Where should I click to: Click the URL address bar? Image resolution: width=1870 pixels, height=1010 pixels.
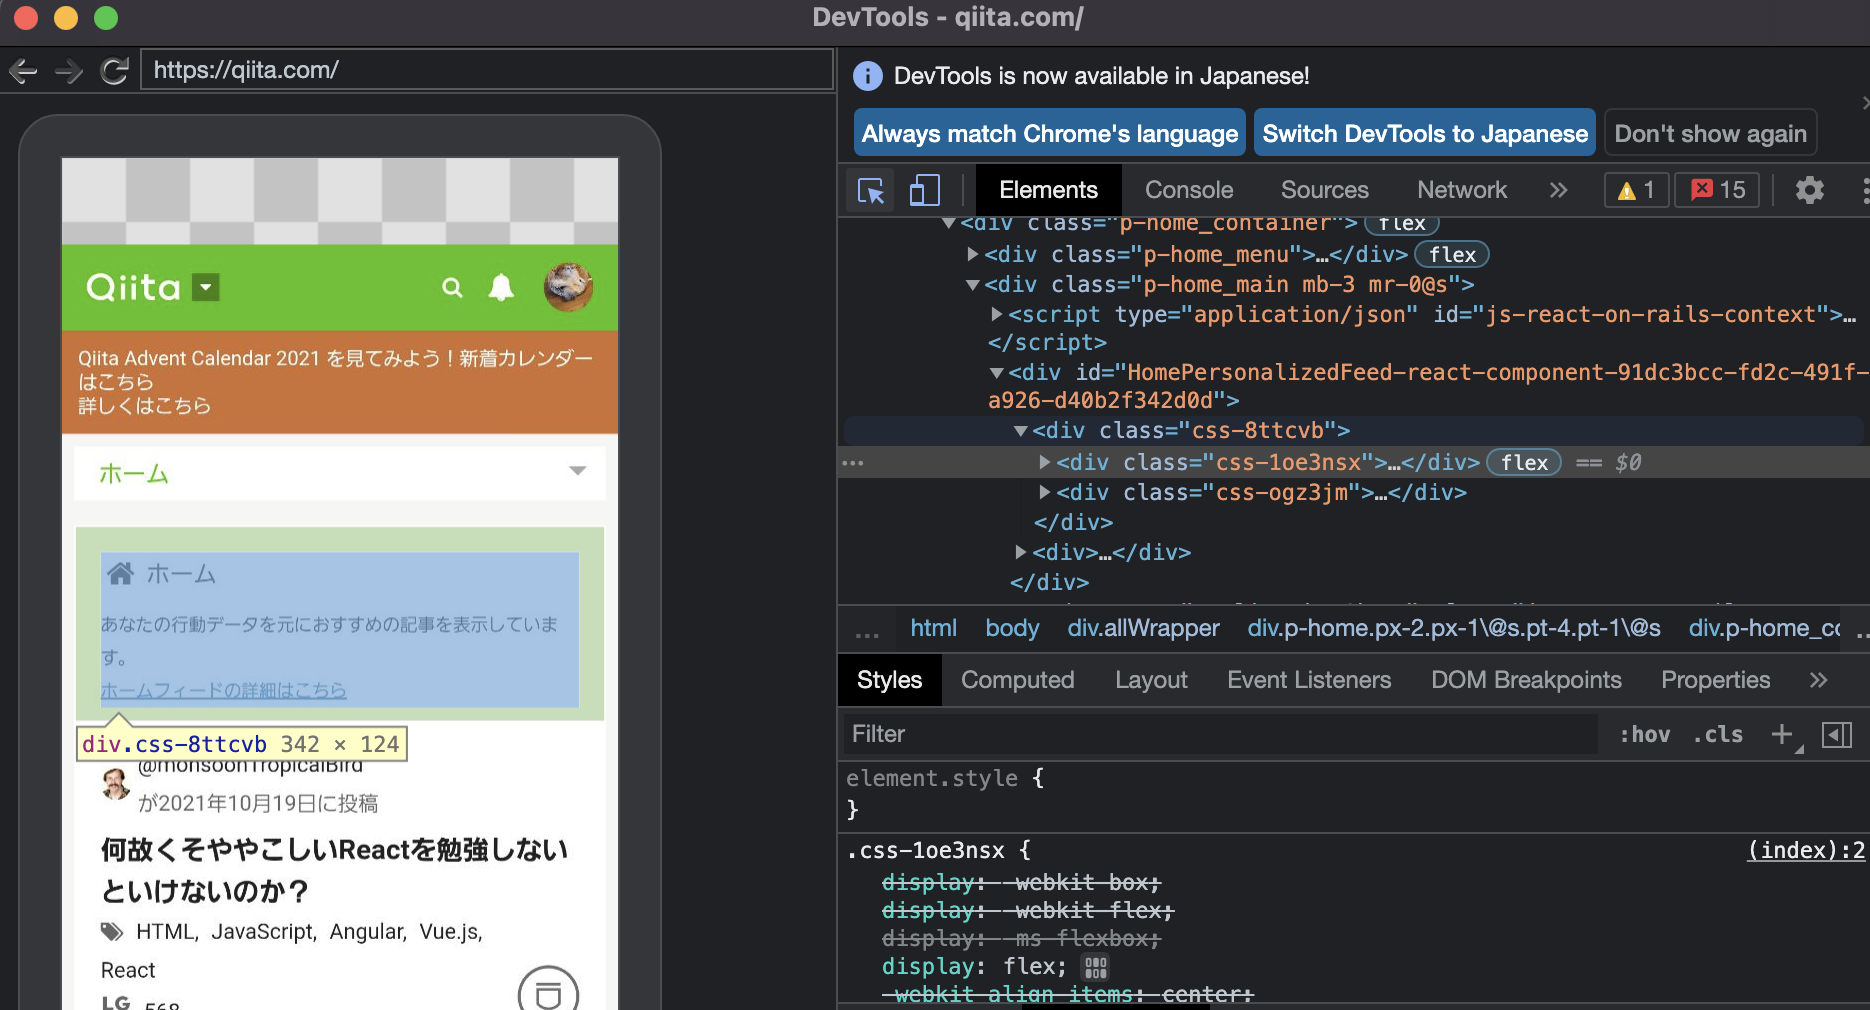pos(487,70)
